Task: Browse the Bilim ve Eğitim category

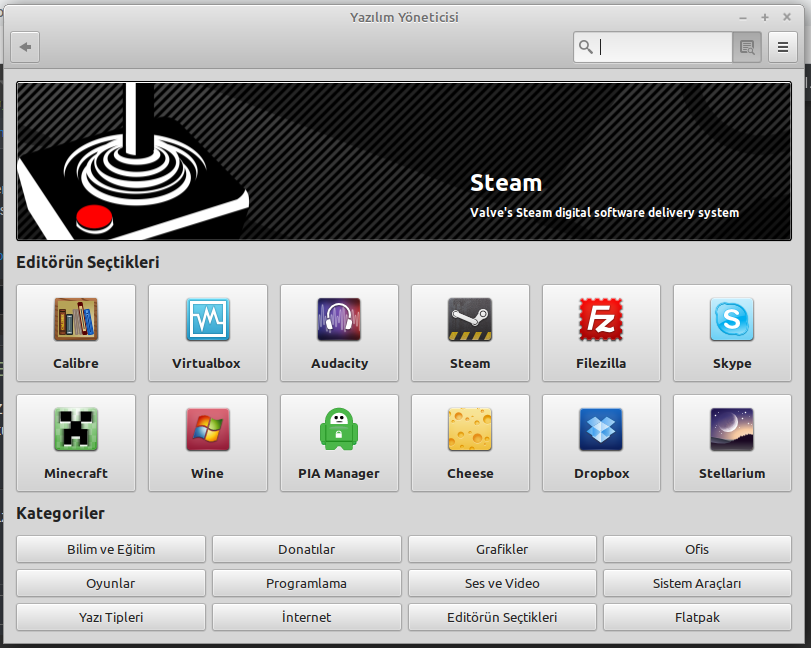Action: [111, 549]
